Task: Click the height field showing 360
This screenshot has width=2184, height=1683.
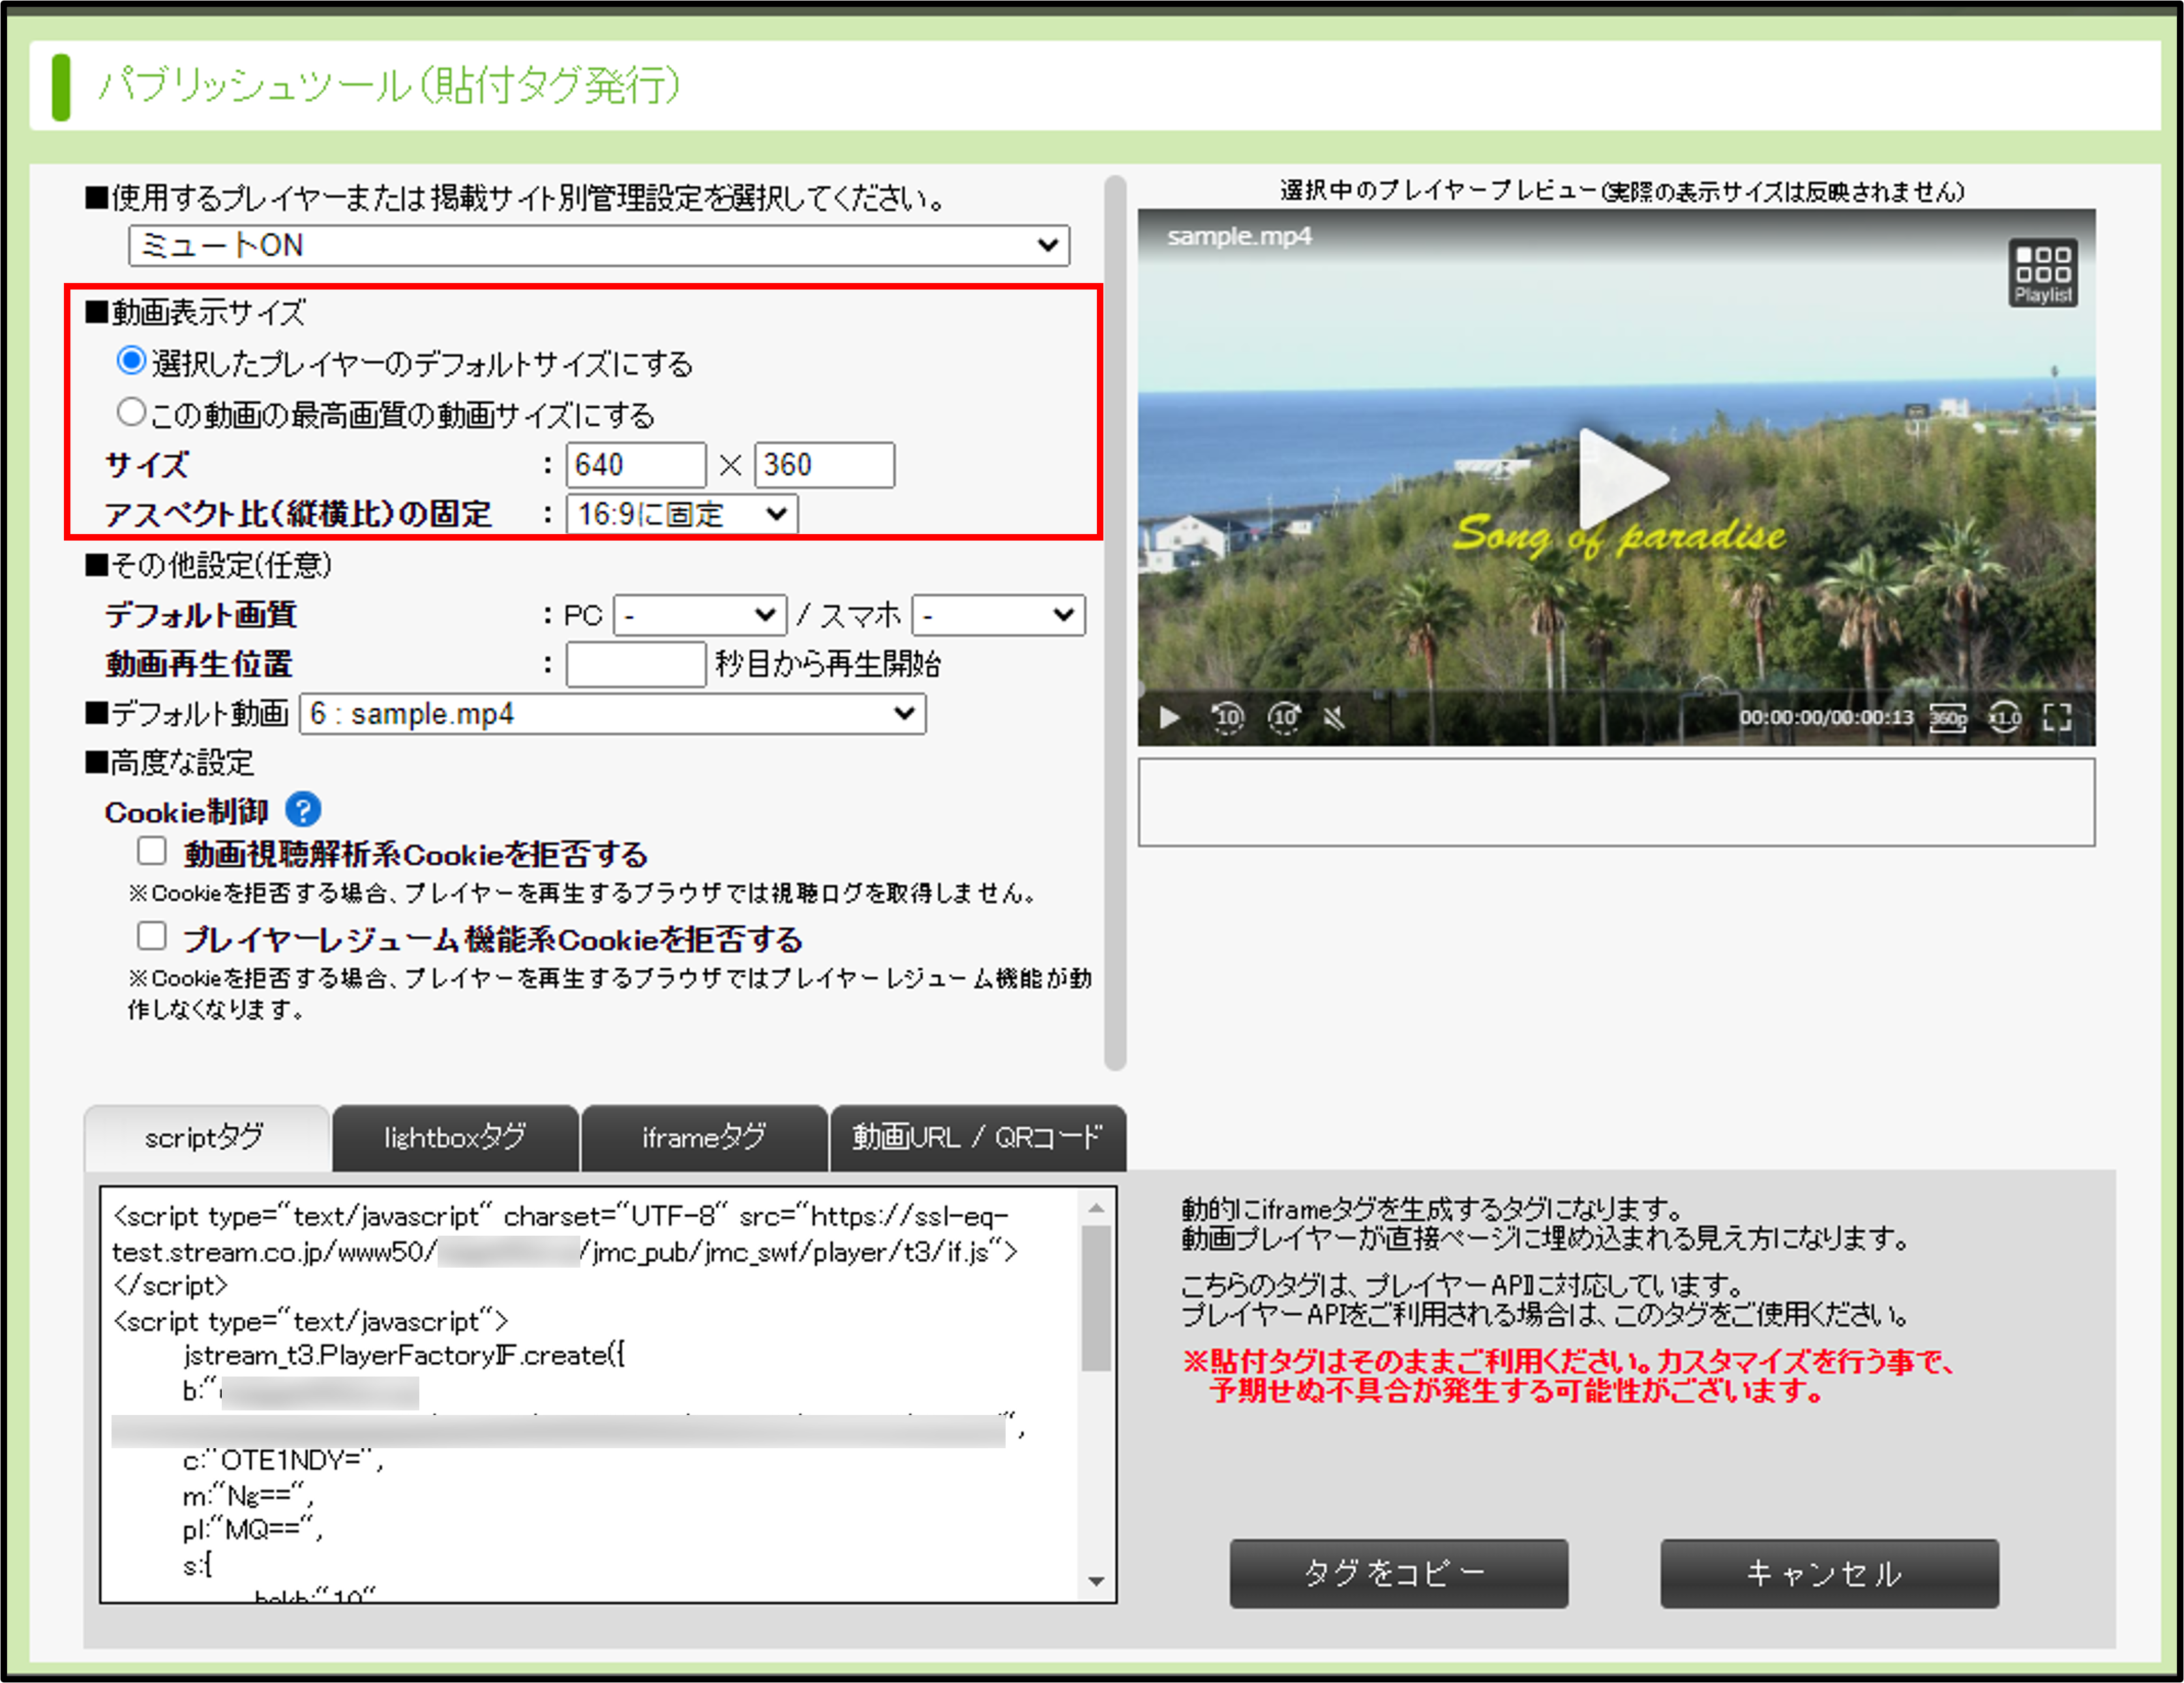Action: [824, 465]
